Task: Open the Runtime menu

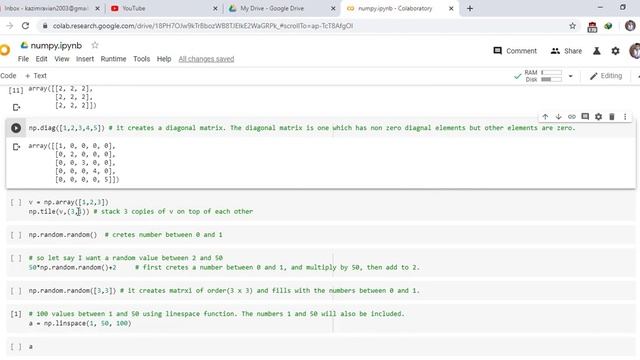Action: [x=113, y=59]
